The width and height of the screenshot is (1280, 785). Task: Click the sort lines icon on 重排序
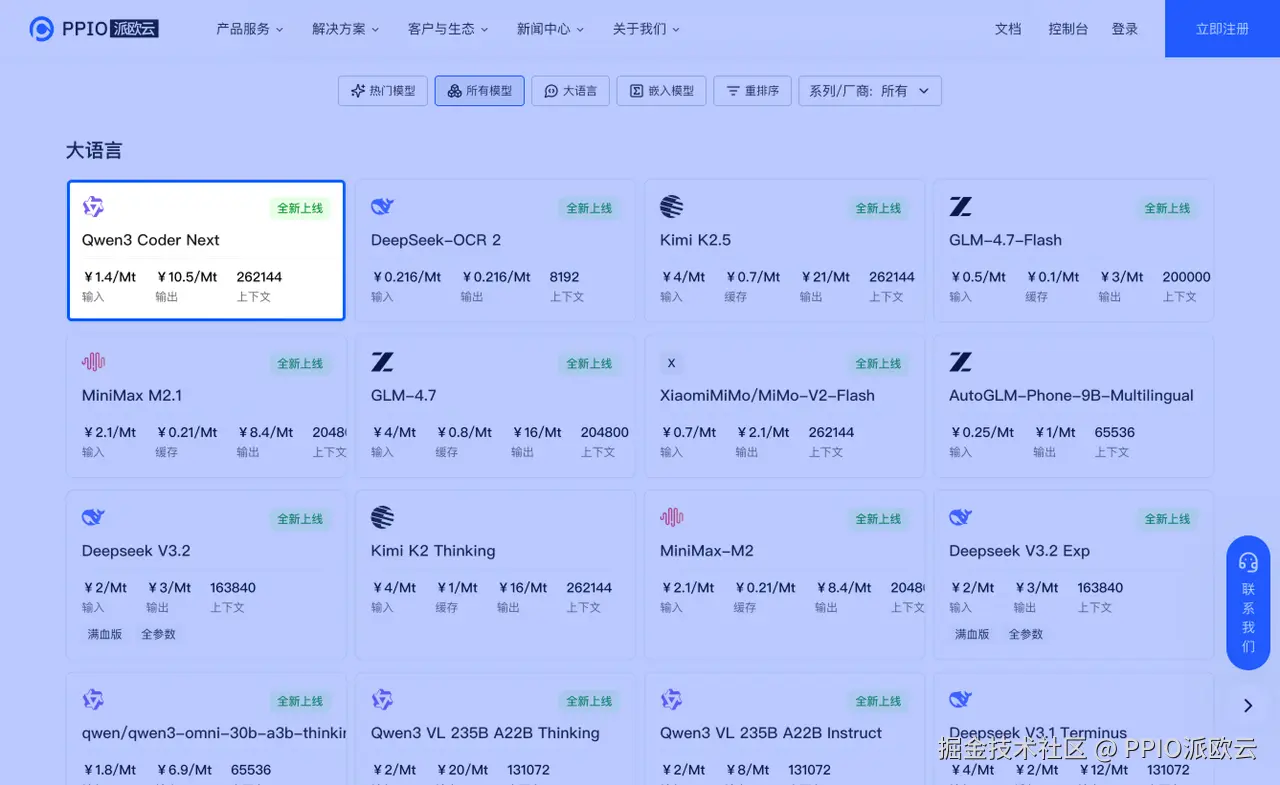click(x=732, y=91)
